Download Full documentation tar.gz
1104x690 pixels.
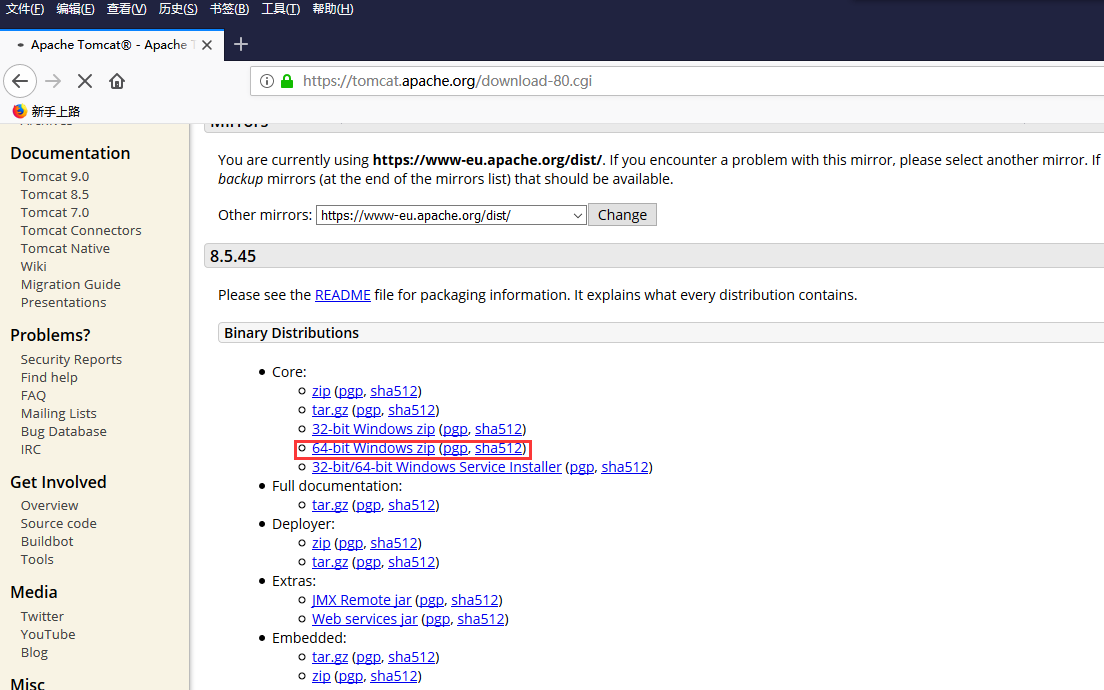330,505
